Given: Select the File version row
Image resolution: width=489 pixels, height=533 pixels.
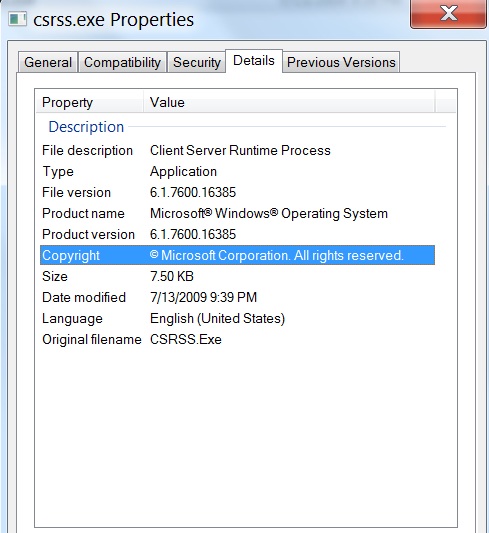Looking at the screenshot, I should click(x=237, y=192).
